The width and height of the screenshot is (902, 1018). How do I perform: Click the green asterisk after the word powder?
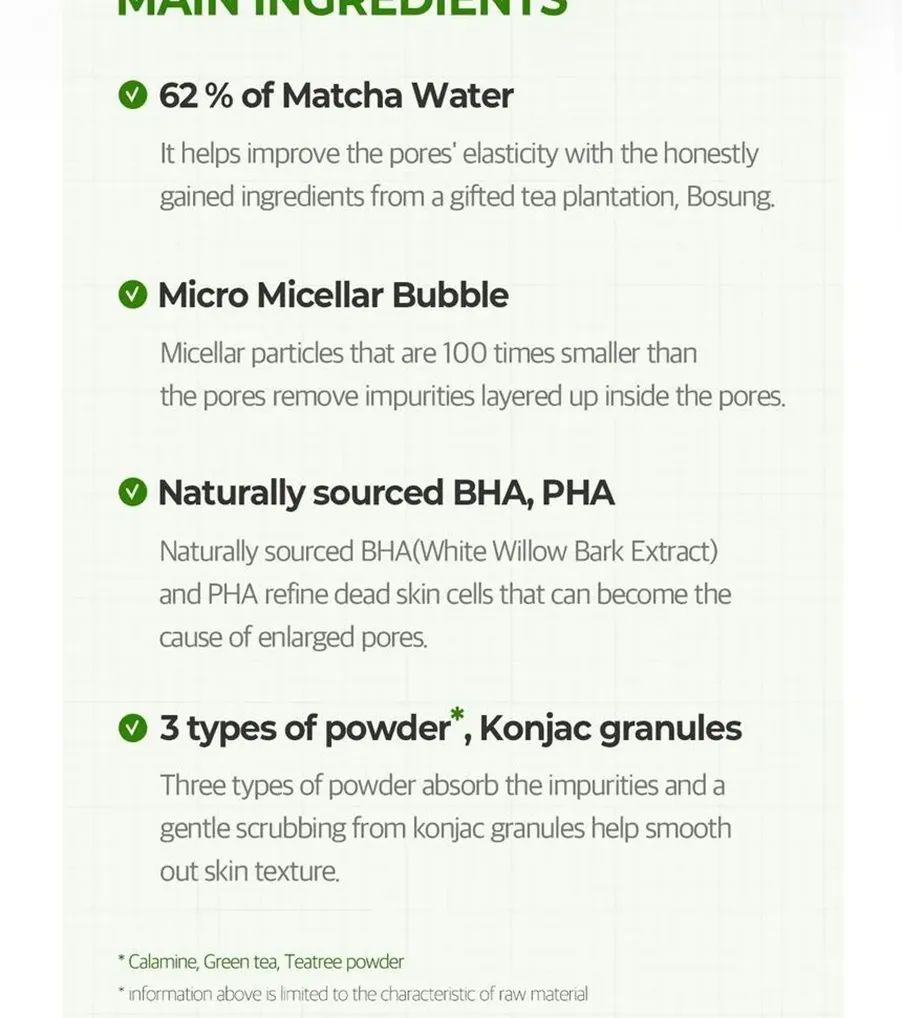457,716
